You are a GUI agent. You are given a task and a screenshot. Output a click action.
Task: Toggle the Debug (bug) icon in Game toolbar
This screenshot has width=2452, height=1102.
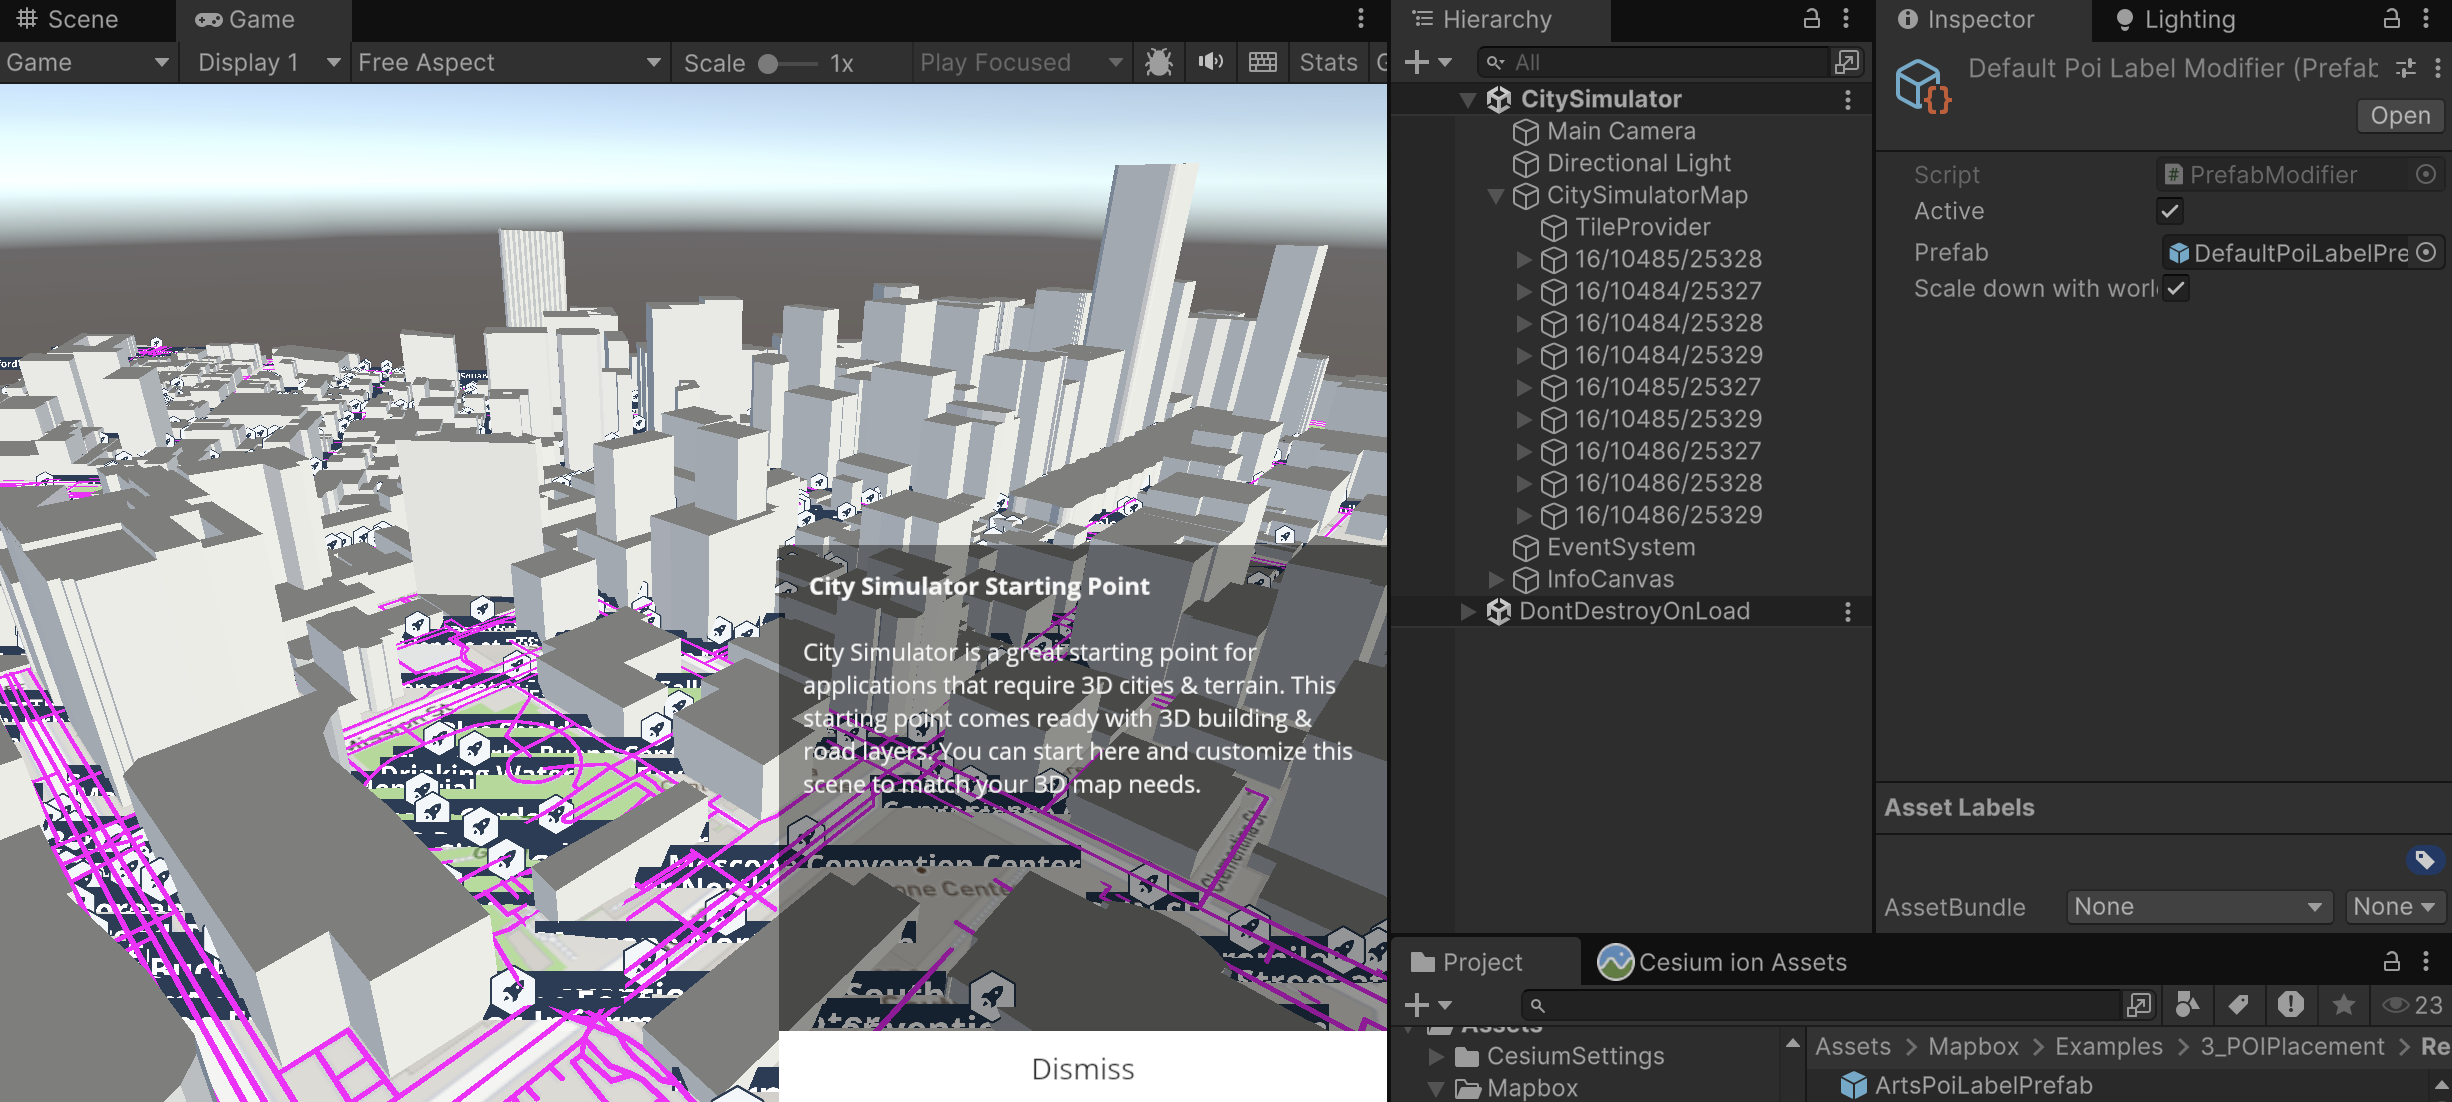[1159, 63]
